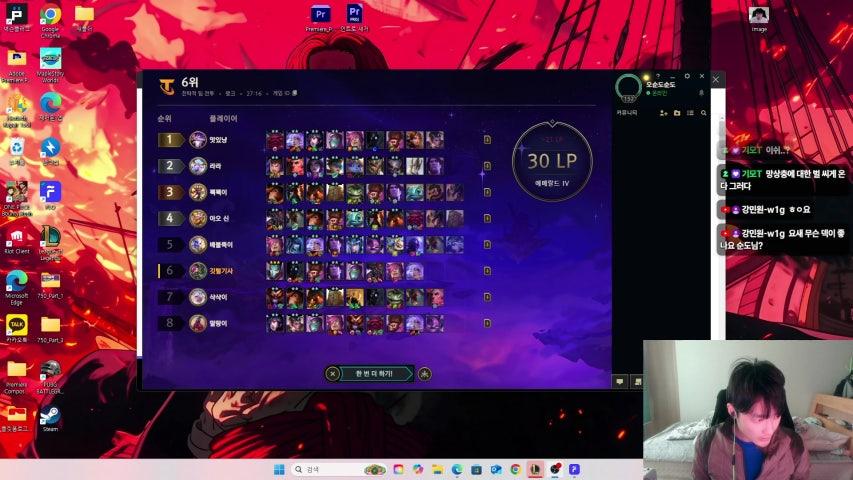This screenshot has width=853, height=480.
Task: Open KakaoTalk desktop shortcut
Action: click(17, 329)
